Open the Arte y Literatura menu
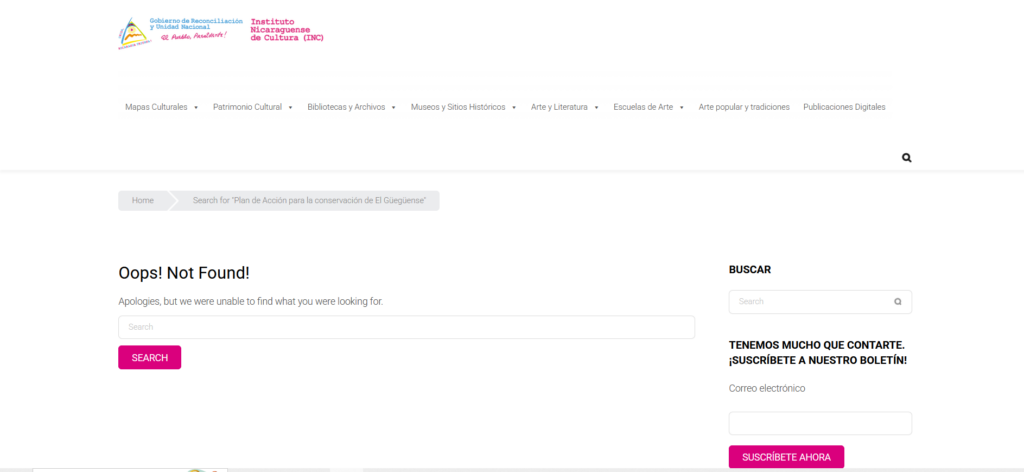Viewport: 1024px width, 472px height. coord(559,107)
